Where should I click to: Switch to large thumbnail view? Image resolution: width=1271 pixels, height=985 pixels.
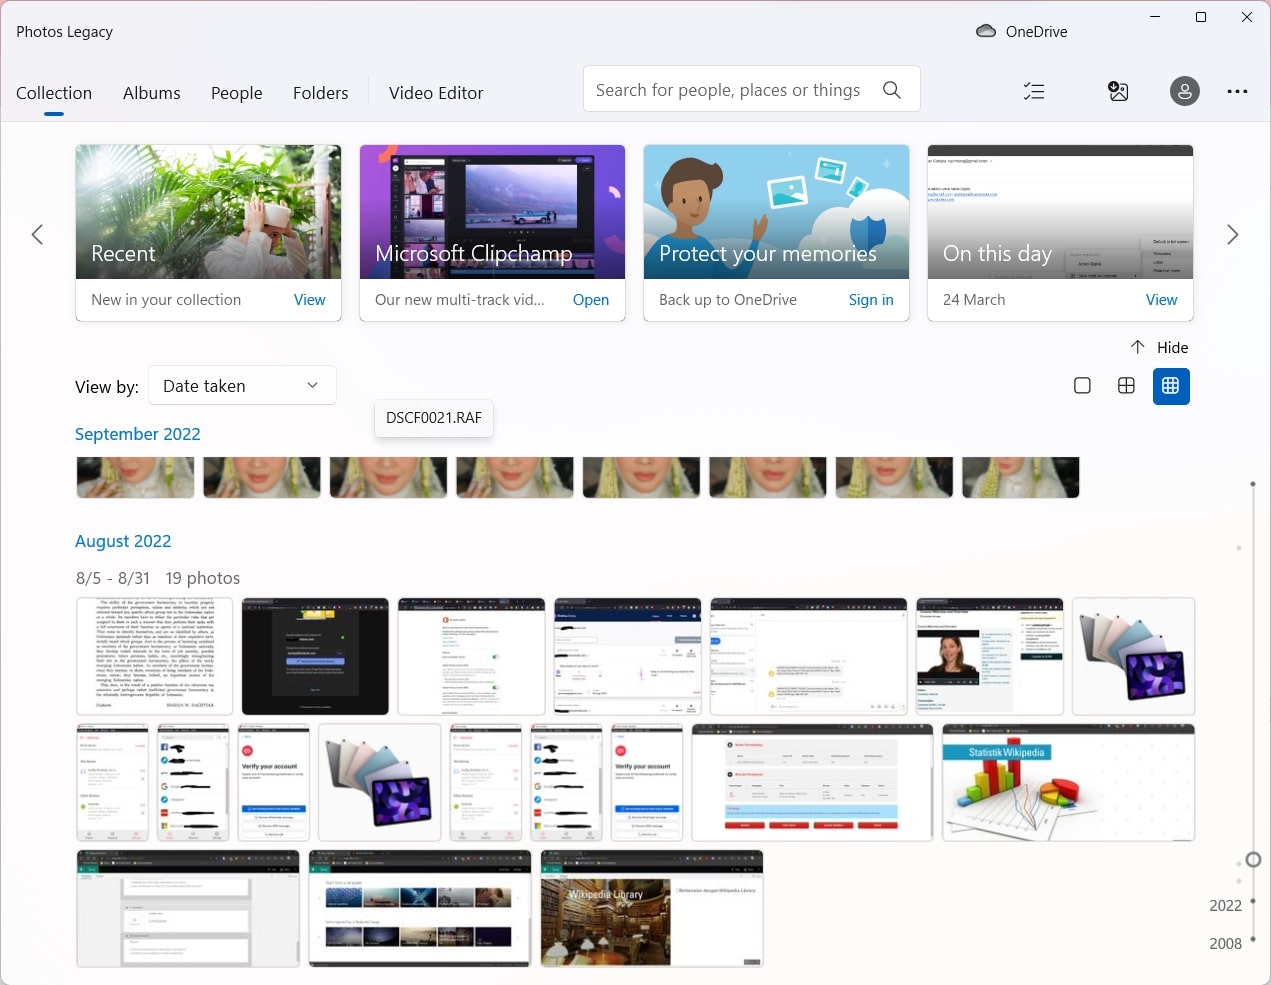pyautogui.click(x=1082, y=386)
